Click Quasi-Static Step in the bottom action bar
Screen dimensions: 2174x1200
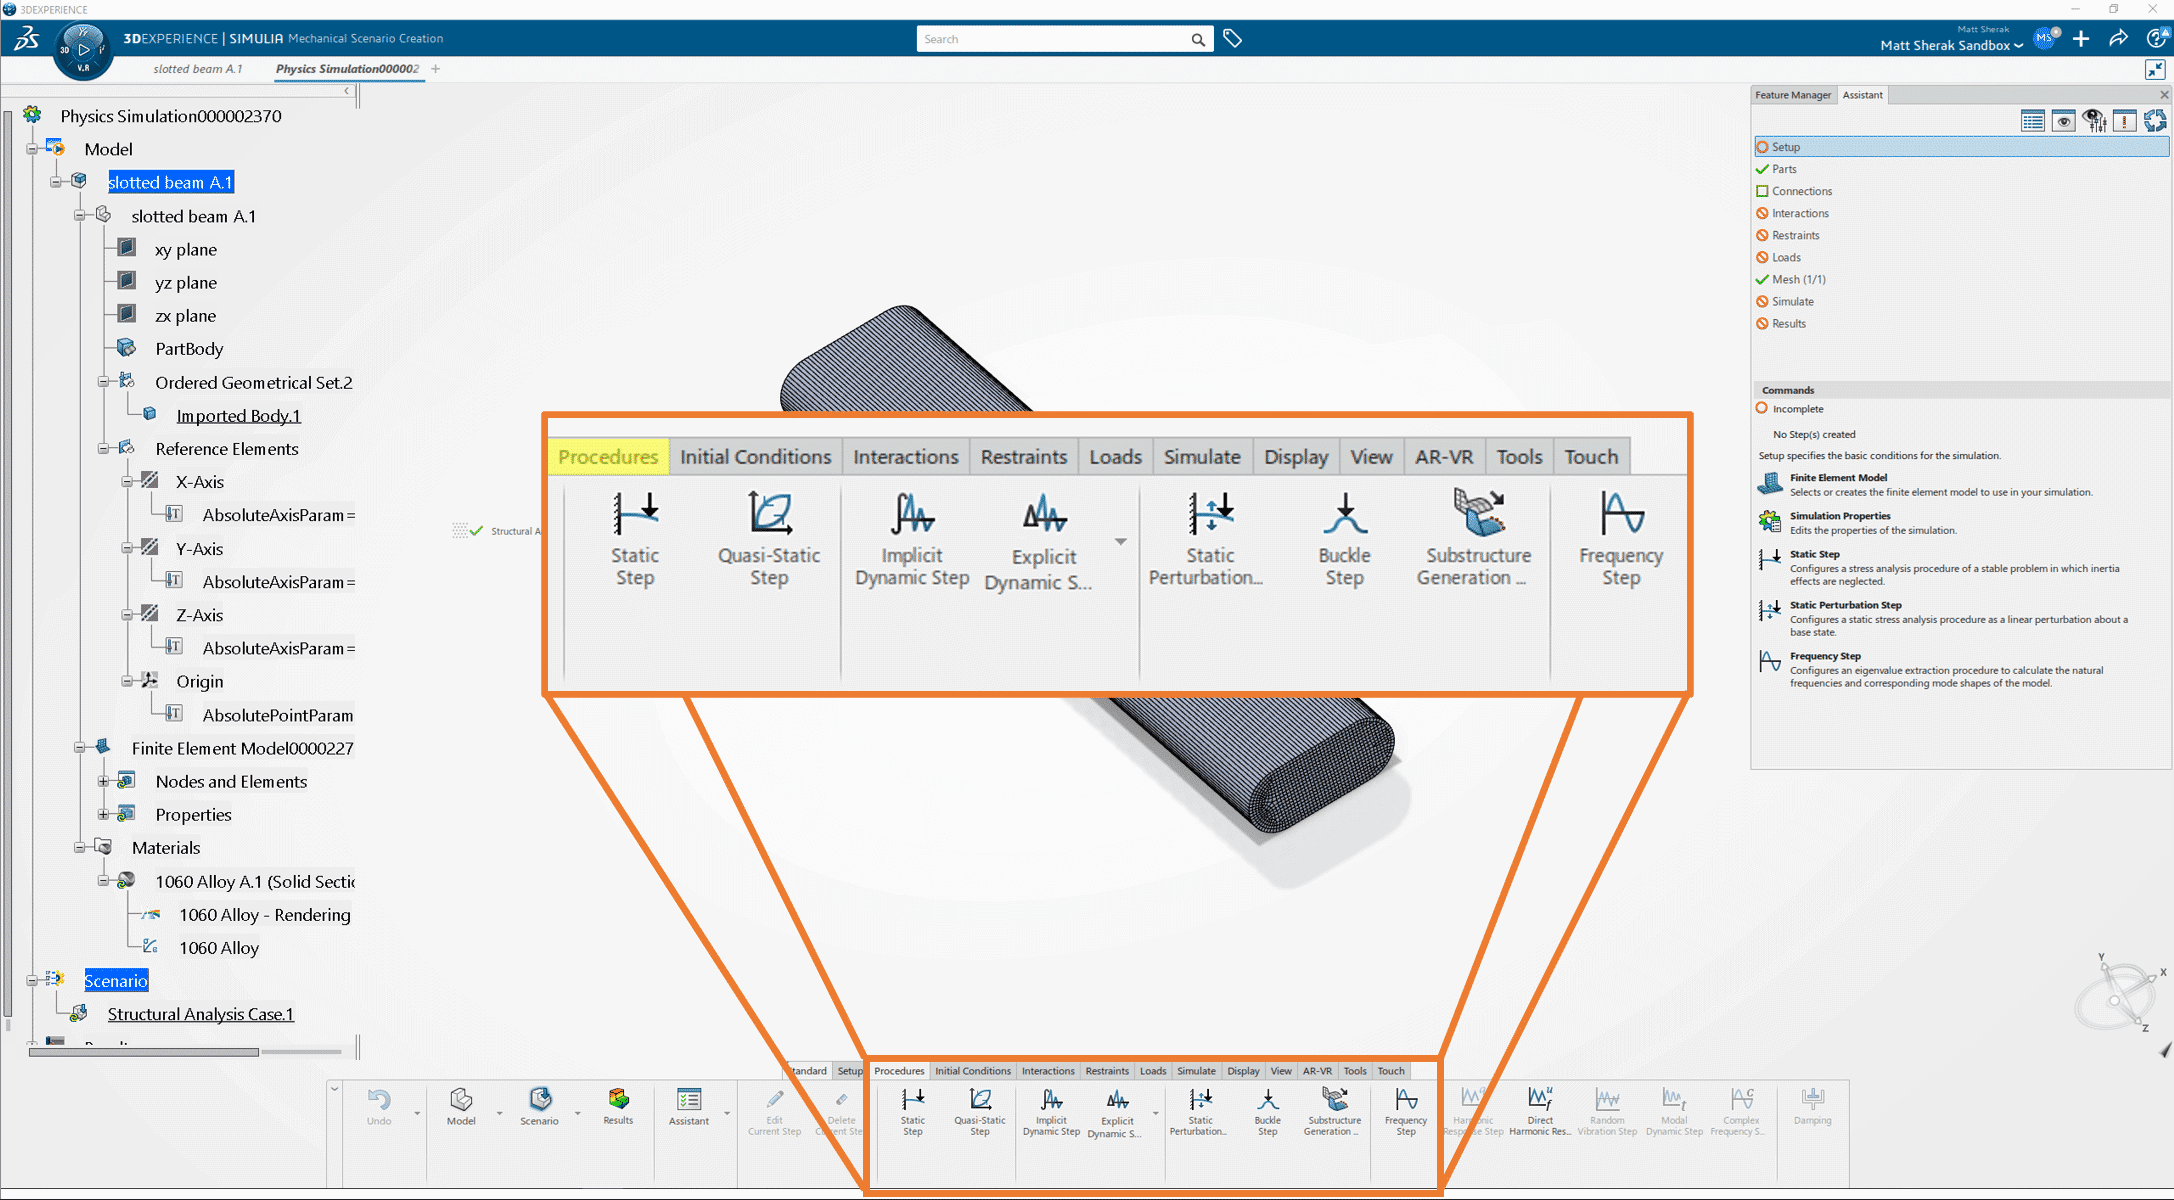click(980, 1110)
